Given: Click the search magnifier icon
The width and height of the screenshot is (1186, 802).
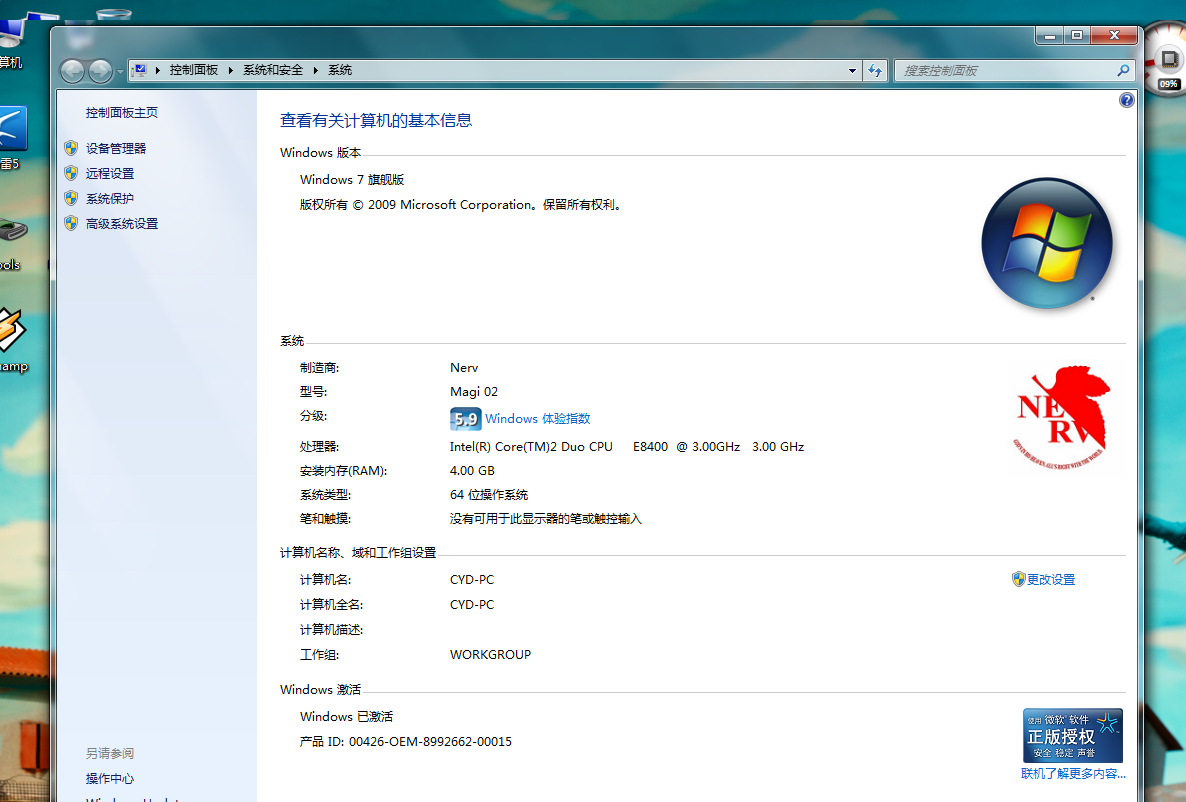Looking at the screenshot, I should coord(1123,70).
